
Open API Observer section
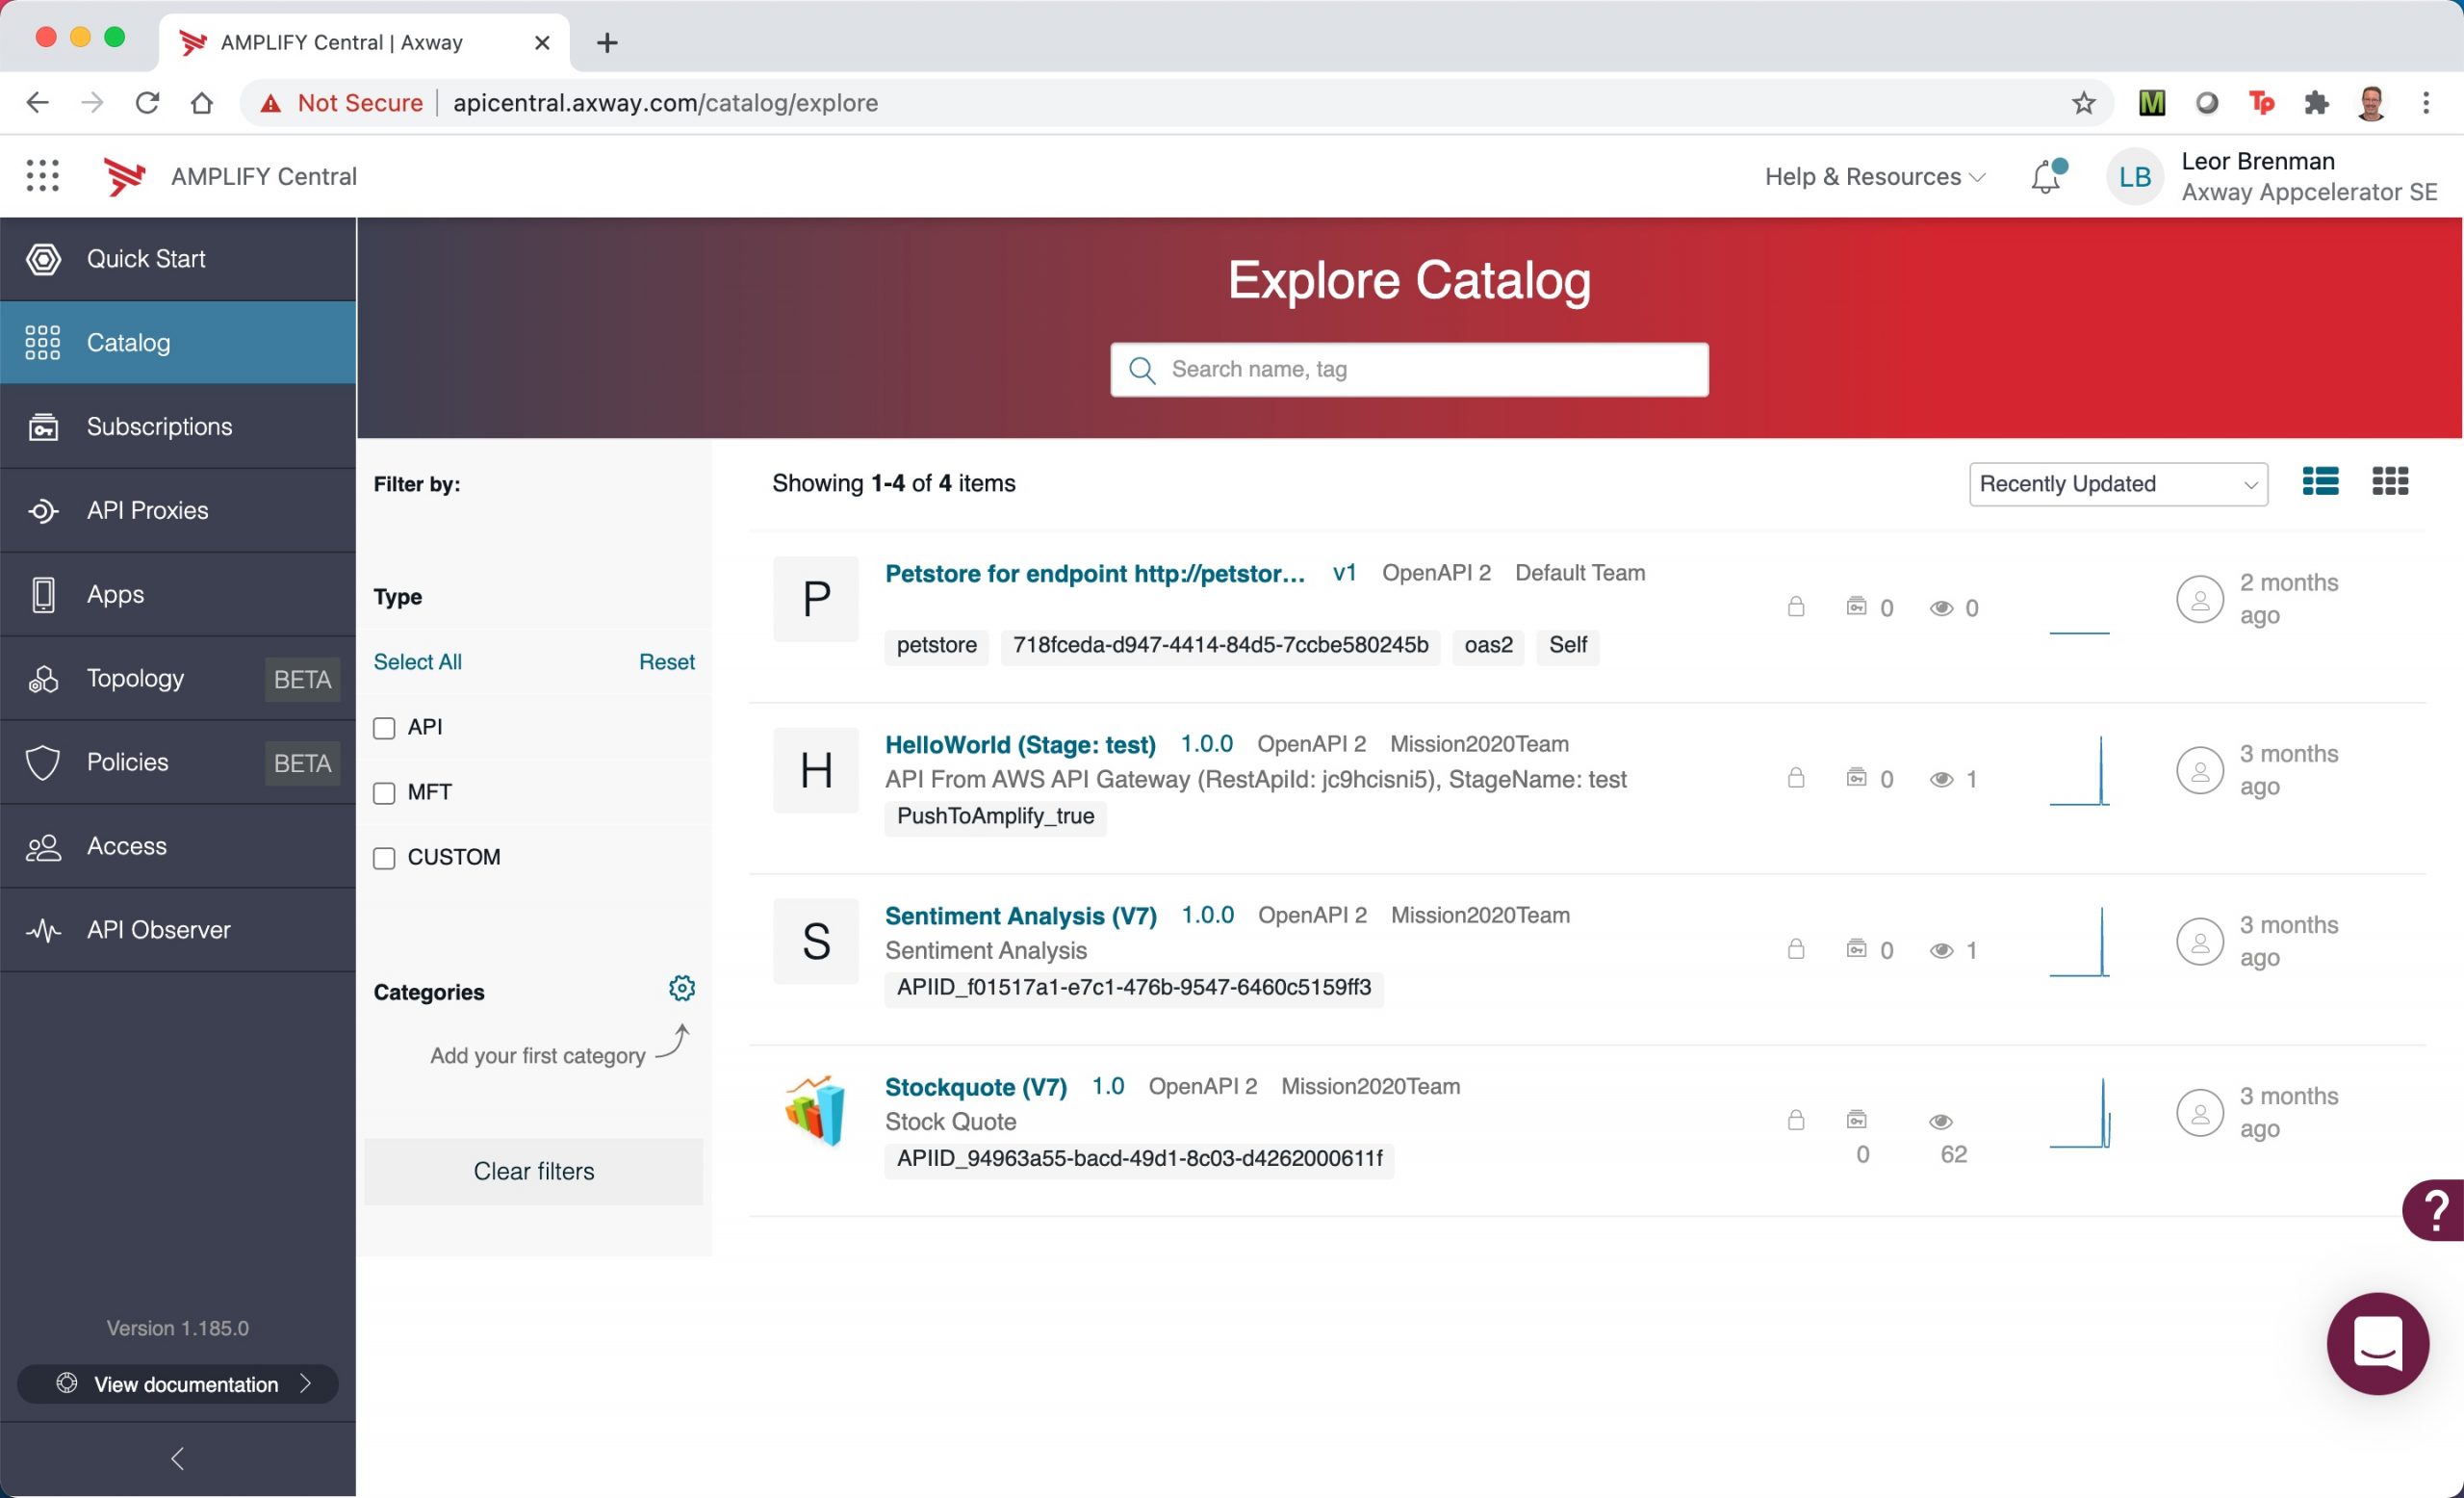178,931
